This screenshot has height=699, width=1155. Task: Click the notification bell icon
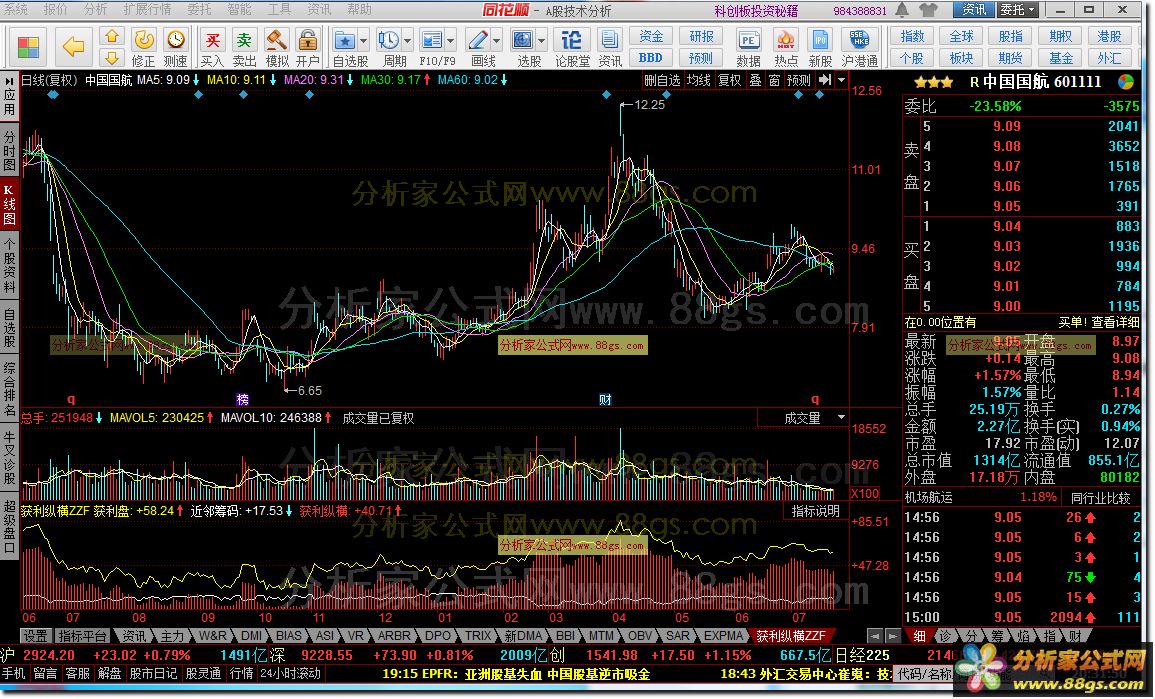point(902,10)
